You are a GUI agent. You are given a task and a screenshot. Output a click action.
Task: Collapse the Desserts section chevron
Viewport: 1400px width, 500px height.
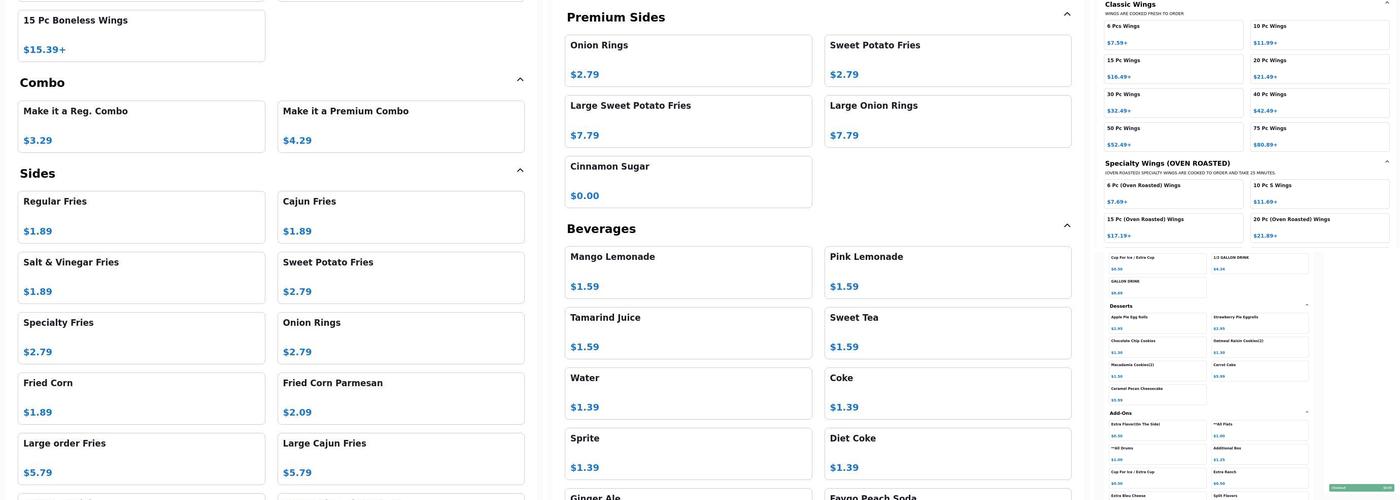[1306, 305]
